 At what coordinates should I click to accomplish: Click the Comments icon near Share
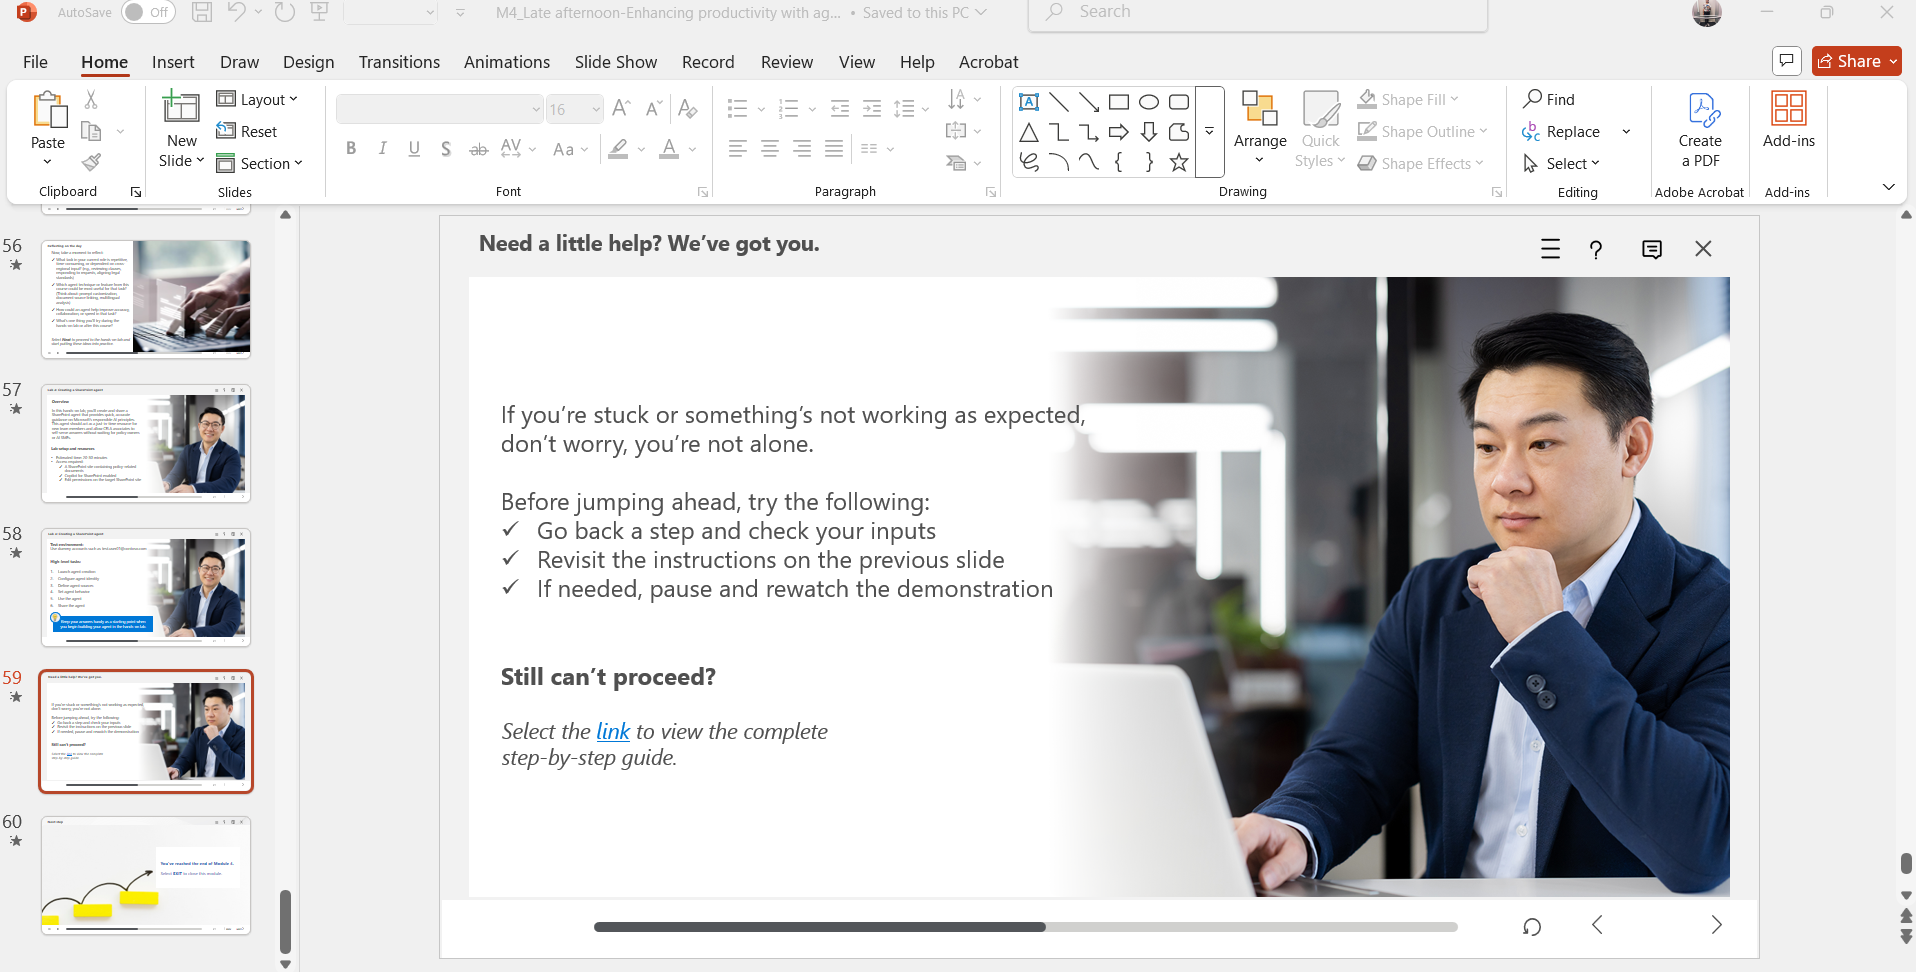[1787, 61]
